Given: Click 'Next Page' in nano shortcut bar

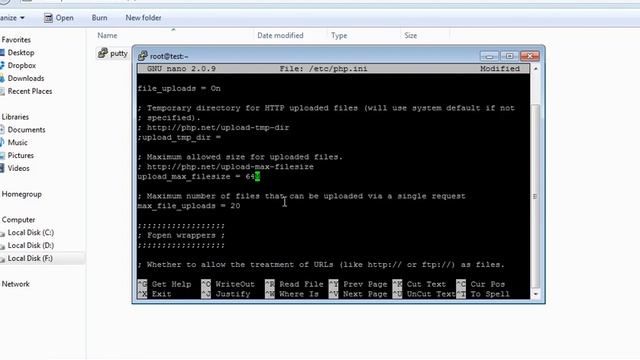Looking at the screenshot, I should coord(365,294).
